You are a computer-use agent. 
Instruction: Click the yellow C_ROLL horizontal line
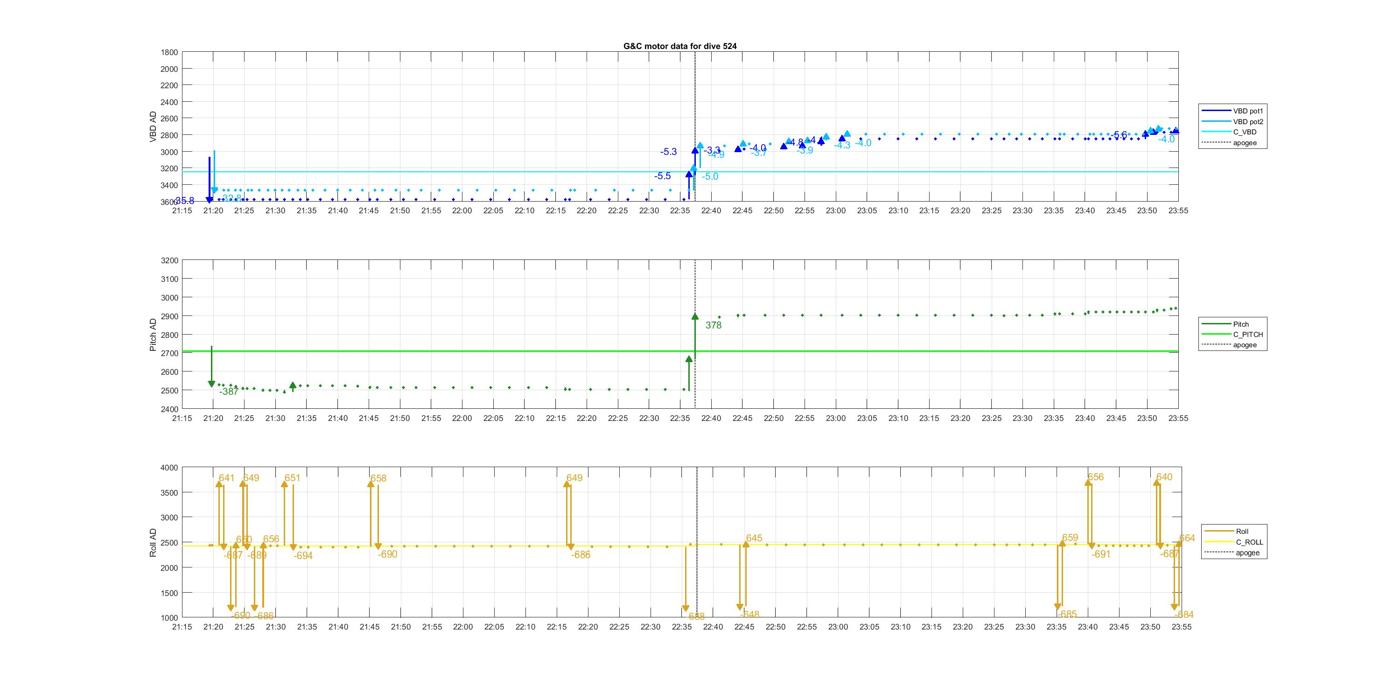click(680, 545)
